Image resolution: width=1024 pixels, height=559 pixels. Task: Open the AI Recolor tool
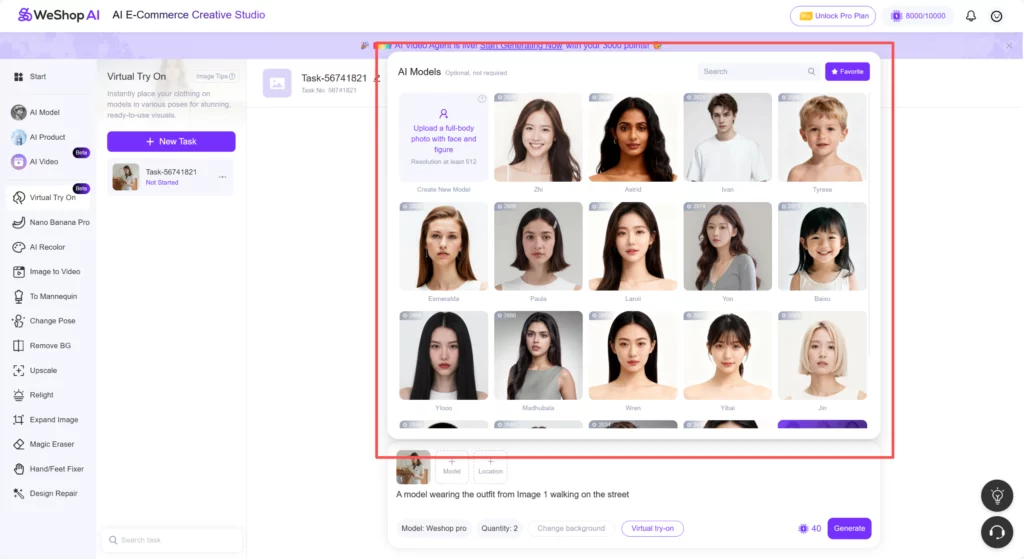(39, 247)
